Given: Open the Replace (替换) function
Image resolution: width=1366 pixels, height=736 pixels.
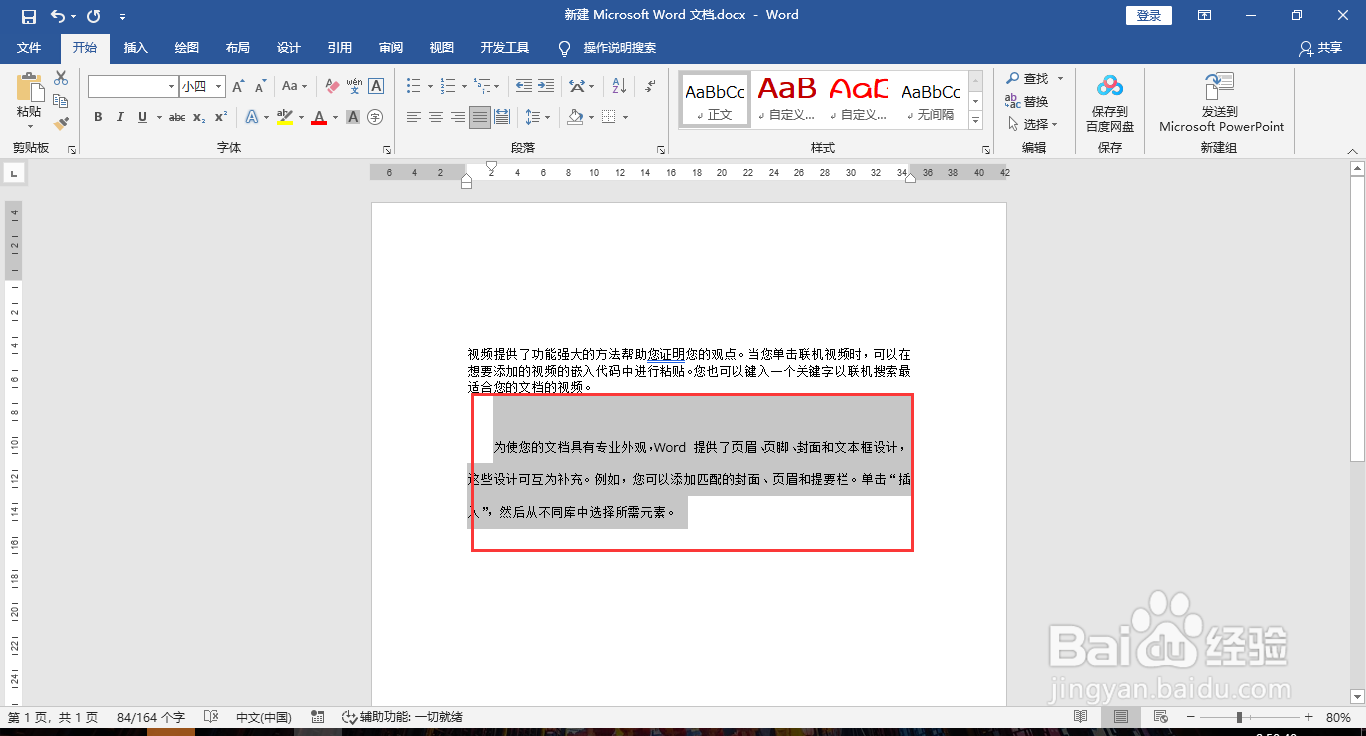Looking at the screenshot, I should (1032, 101).
